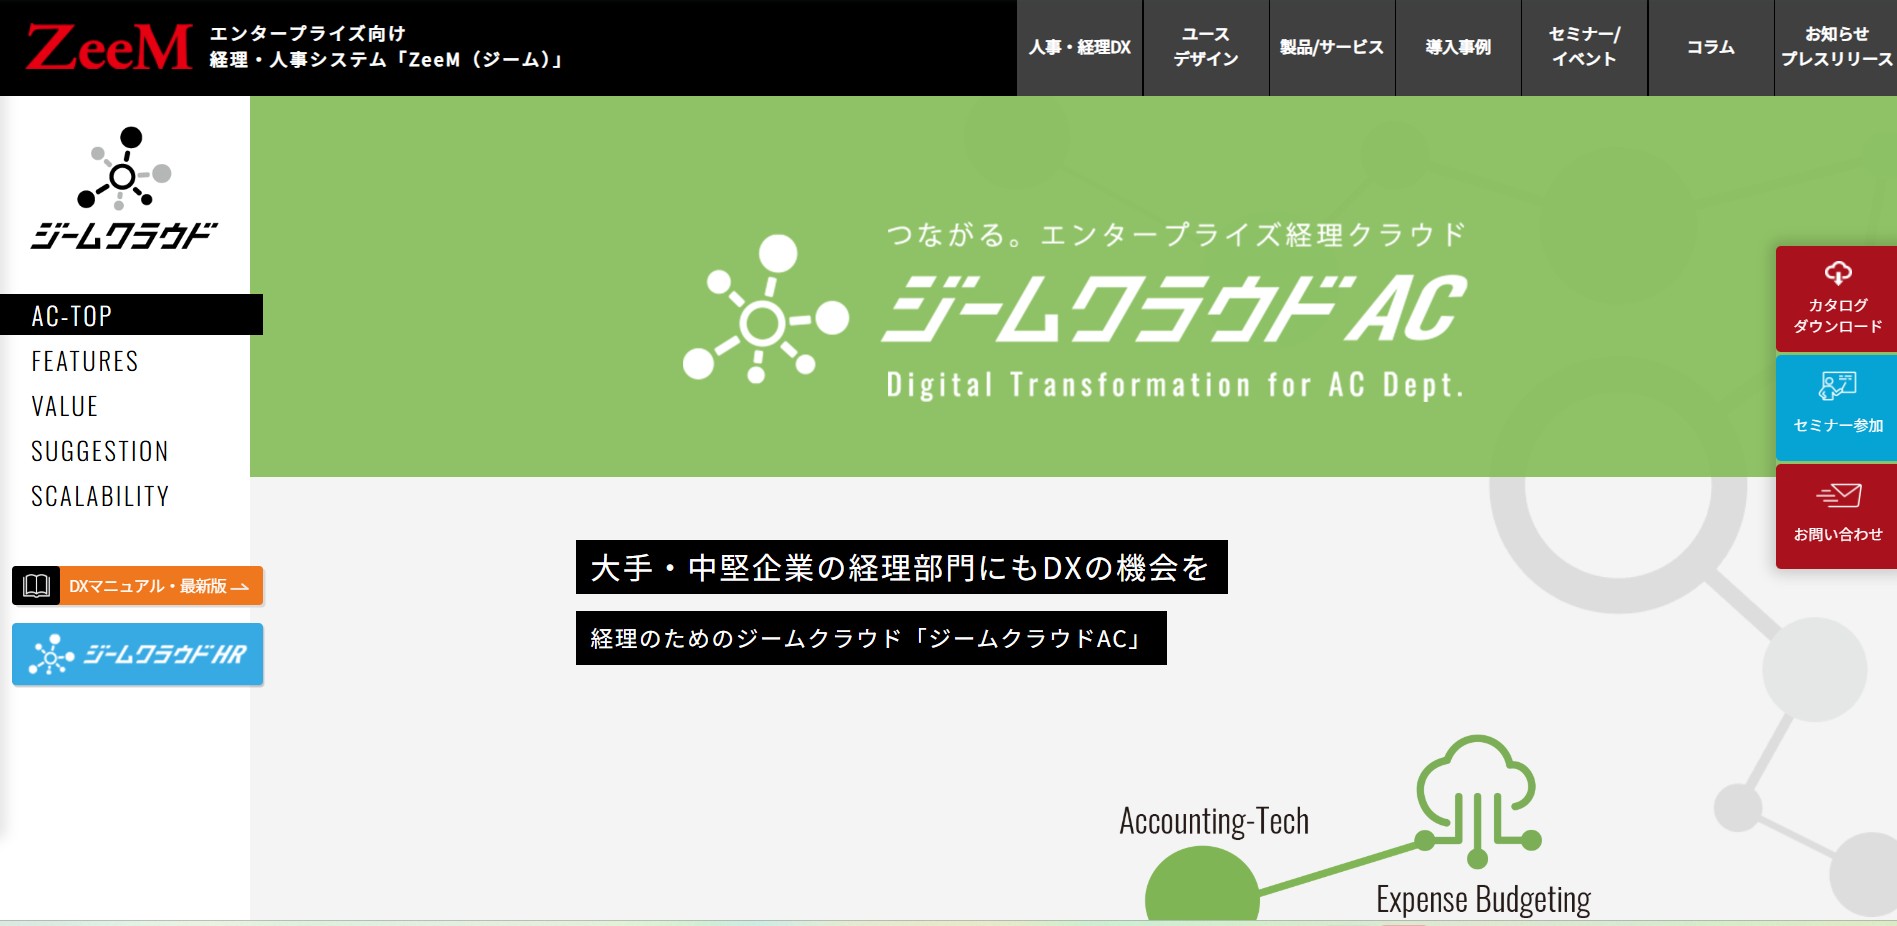This screenshot has width=1897, height=926.
Task: Click the tagline つながる。エンタープライズ経理クラウド
Action: click(1175, 235)
